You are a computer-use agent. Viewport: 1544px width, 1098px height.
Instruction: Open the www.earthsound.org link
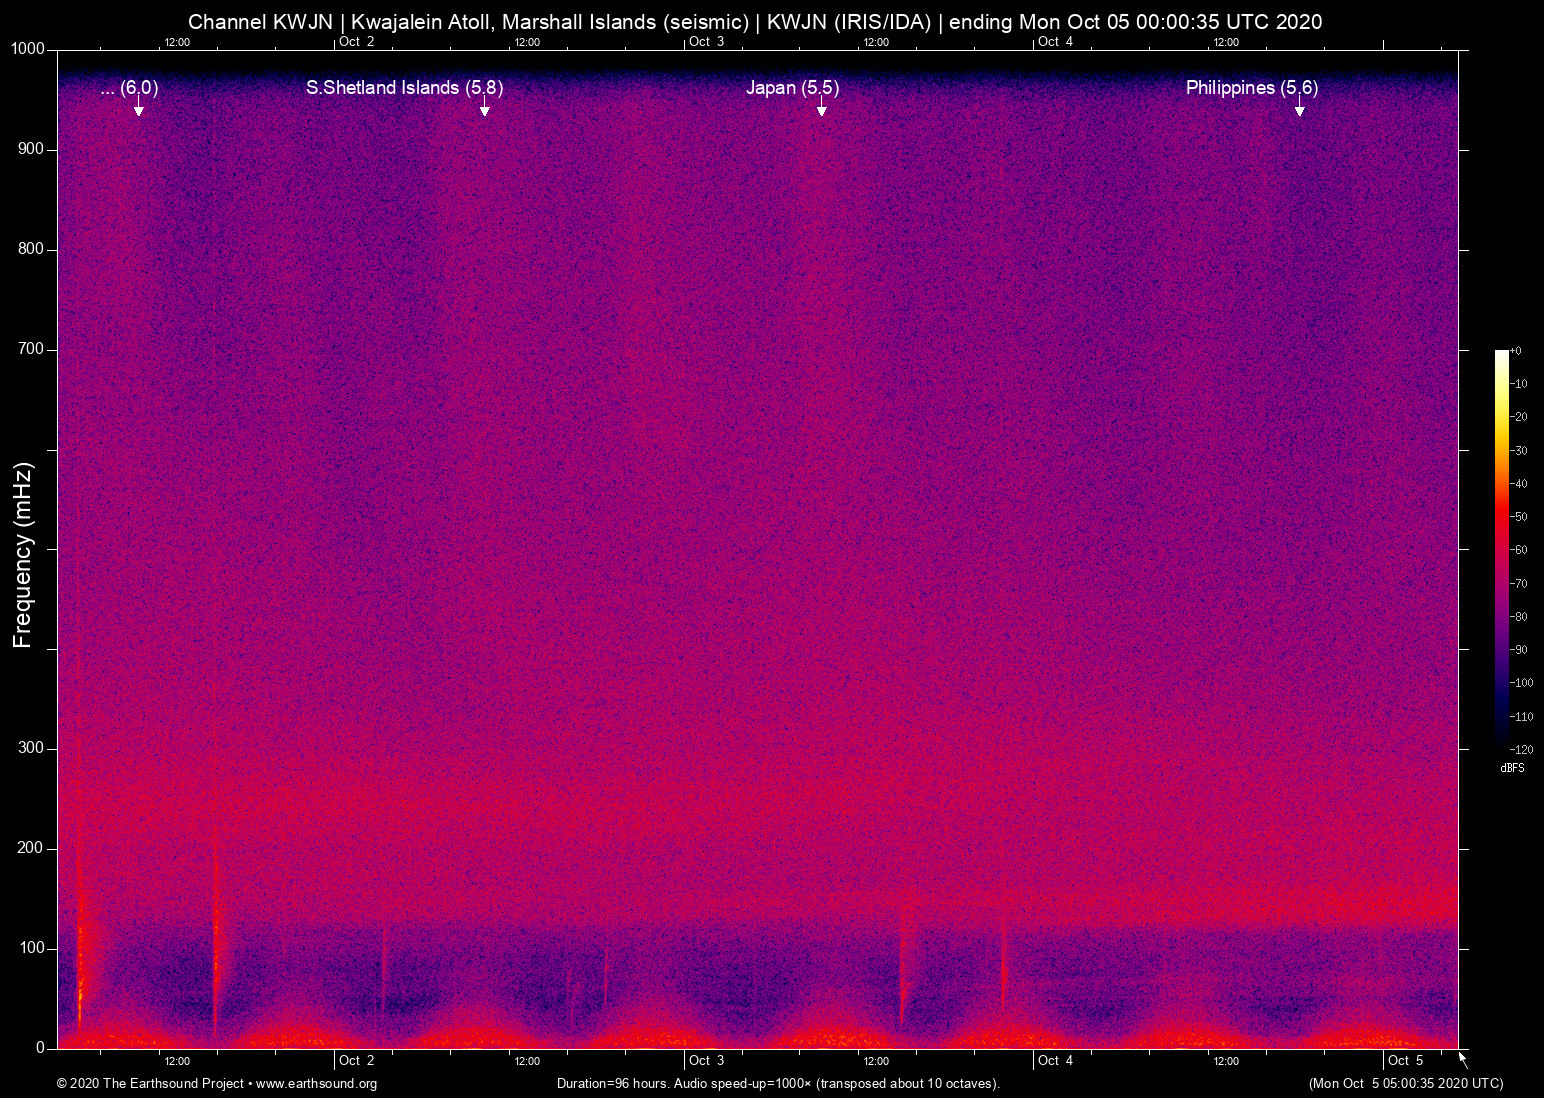[317, 1084]
